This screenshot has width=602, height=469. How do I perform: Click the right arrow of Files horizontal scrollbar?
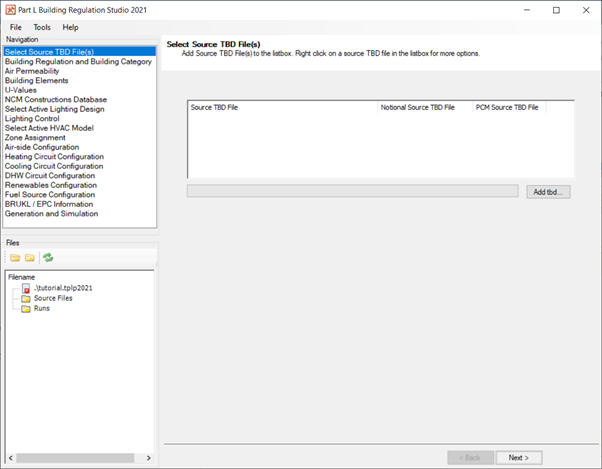point(149,458)
